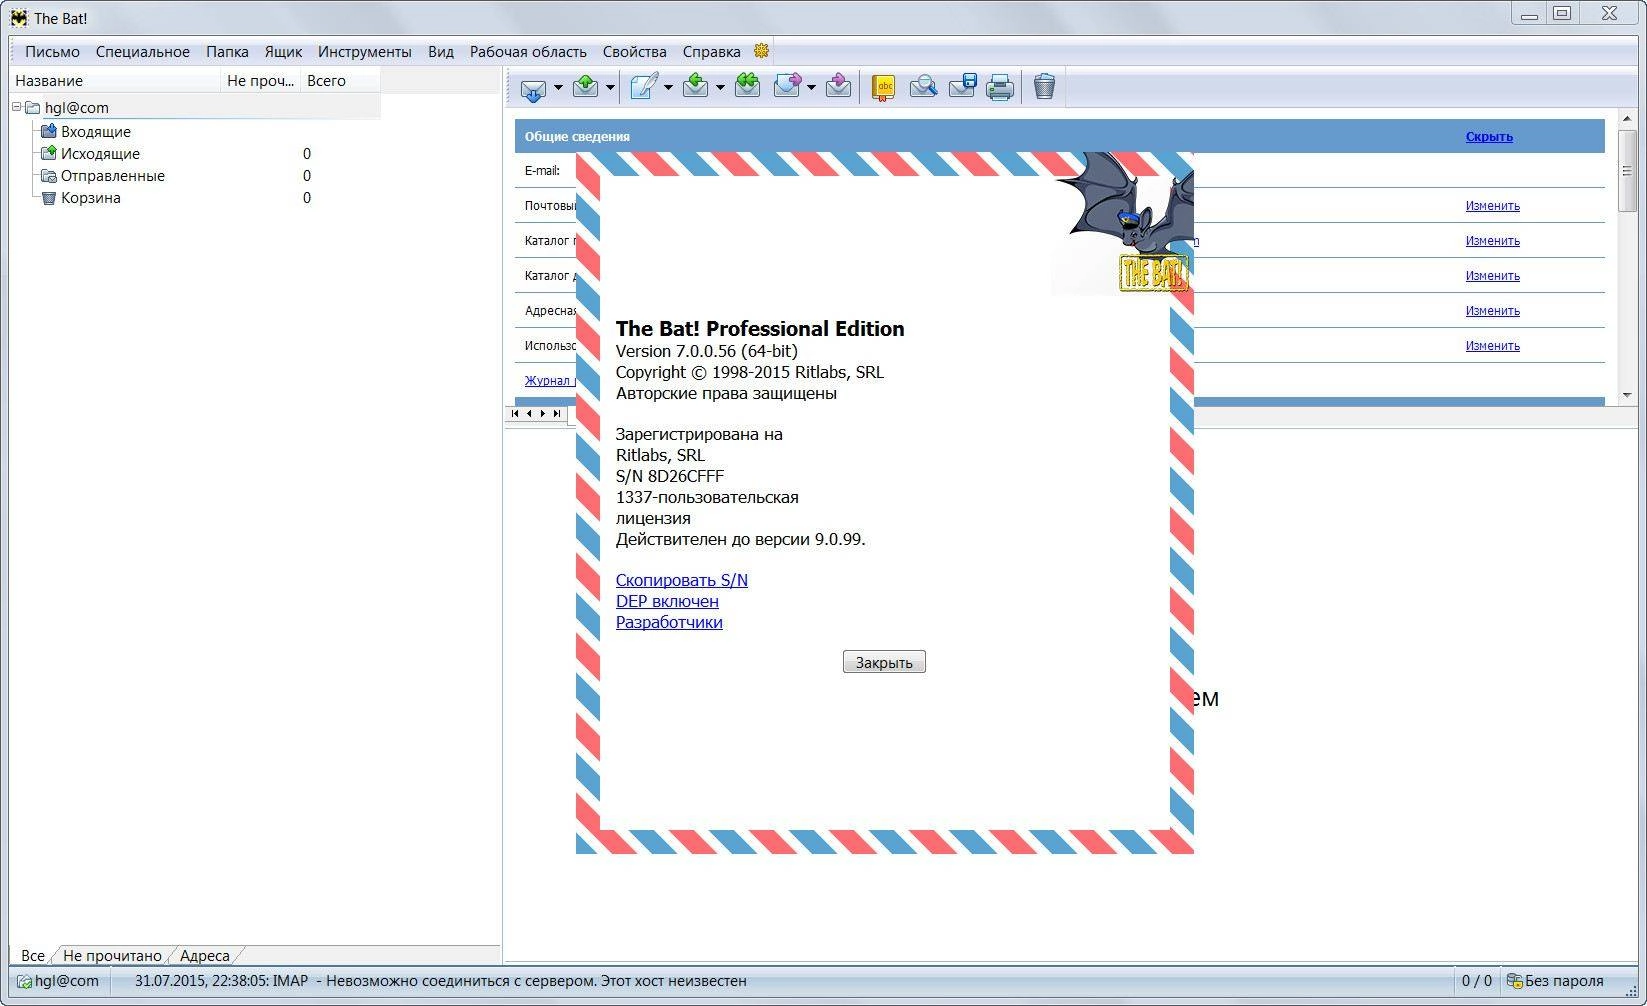Open the Справка menu

pyautogui.click(x=711, y=52)
